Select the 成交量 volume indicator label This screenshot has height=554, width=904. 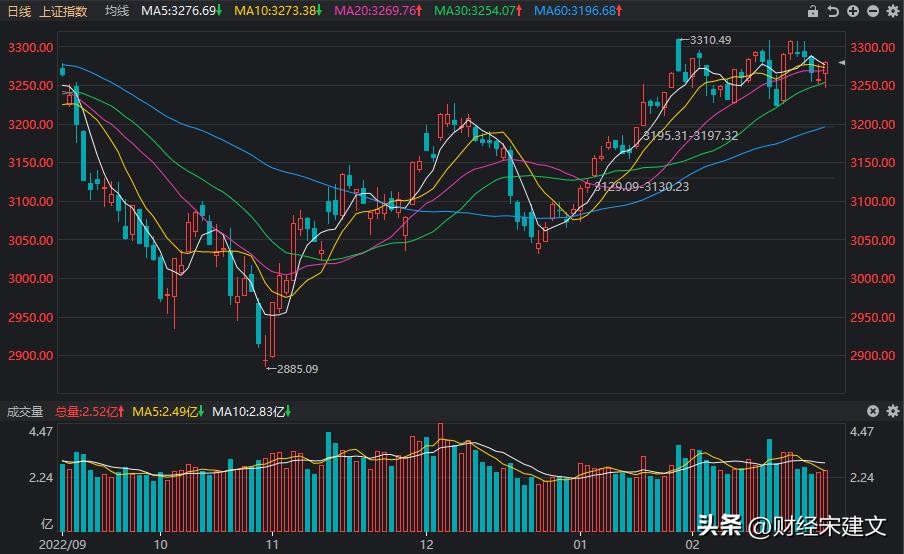click(25, 411)
